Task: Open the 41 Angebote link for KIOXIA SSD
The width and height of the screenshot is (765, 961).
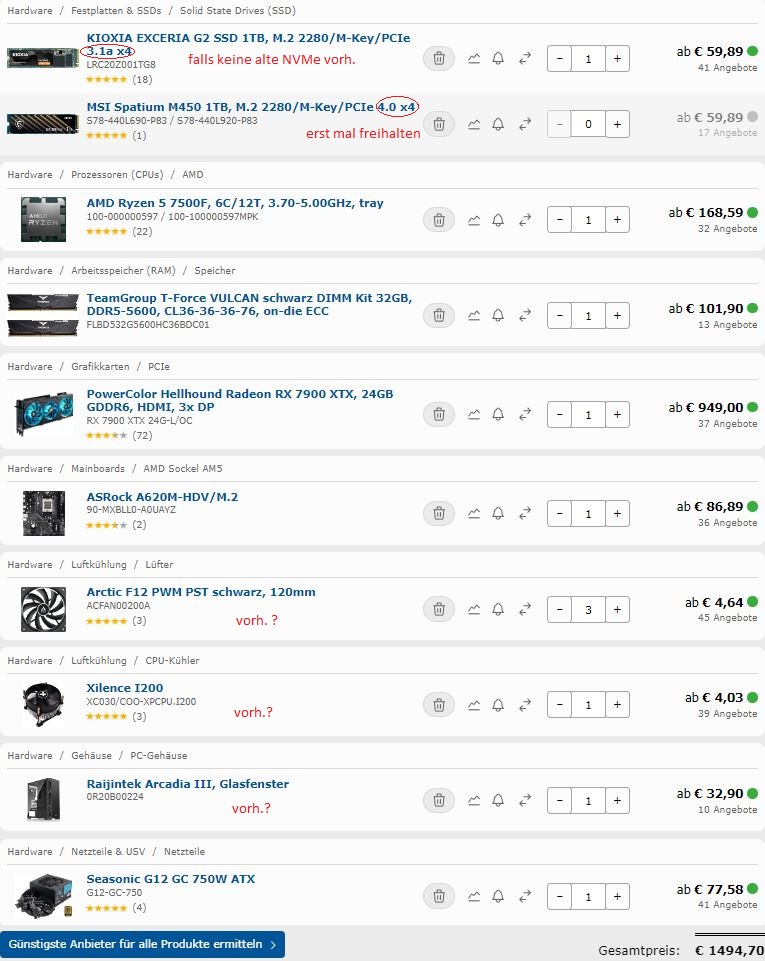Action: [727, 67]
